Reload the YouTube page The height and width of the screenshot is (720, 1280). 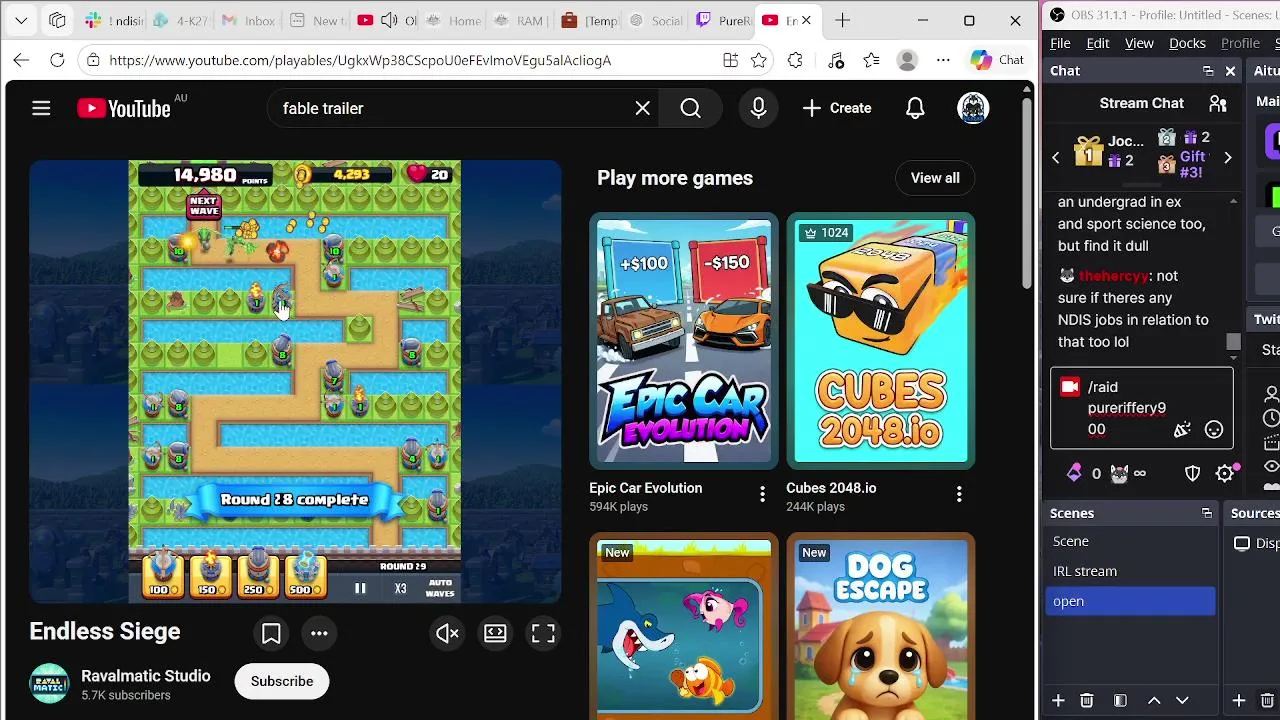(57, 60)
